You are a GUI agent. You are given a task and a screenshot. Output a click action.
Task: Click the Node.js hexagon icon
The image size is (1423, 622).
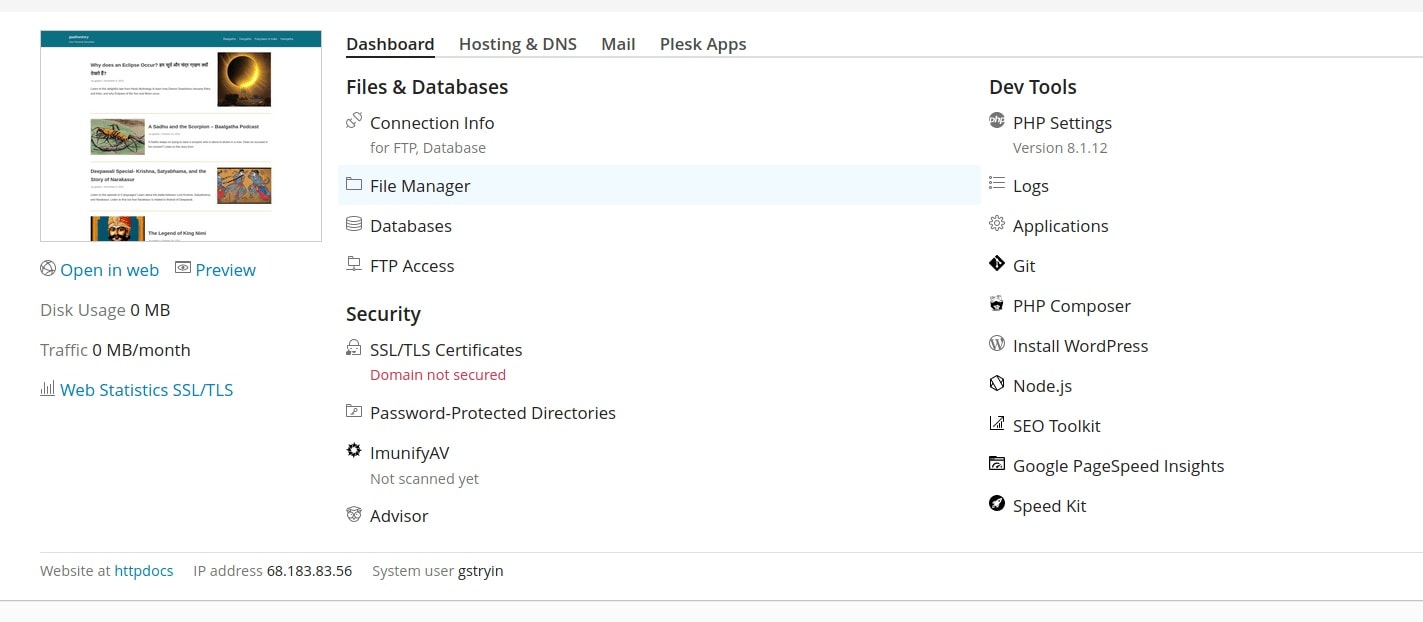(996, 383)
